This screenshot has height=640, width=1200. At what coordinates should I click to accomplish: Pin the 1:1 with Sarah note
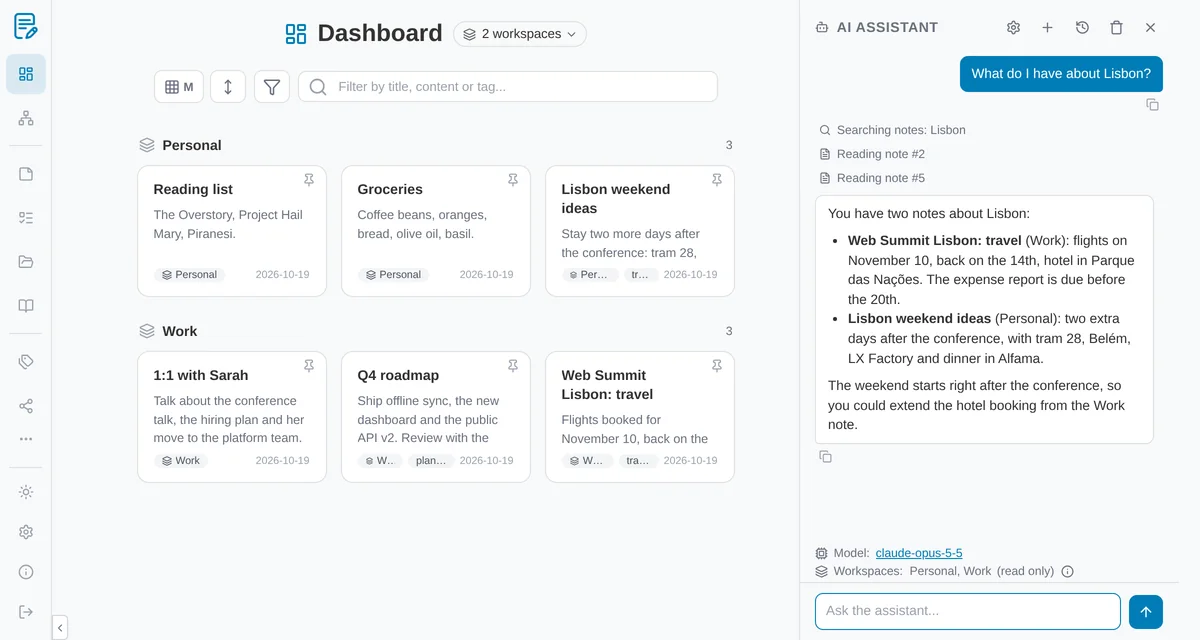pyautogui.click(x=309, y=366)
